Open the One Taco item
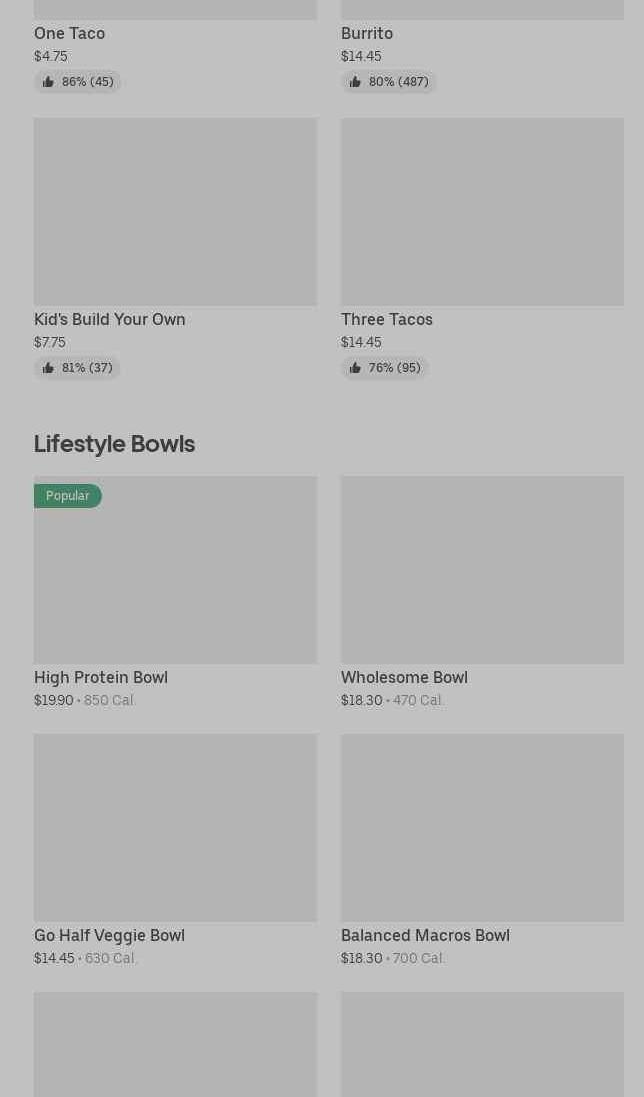The width and height of the screenshot is (644, 1097). (x=69, y=33)
